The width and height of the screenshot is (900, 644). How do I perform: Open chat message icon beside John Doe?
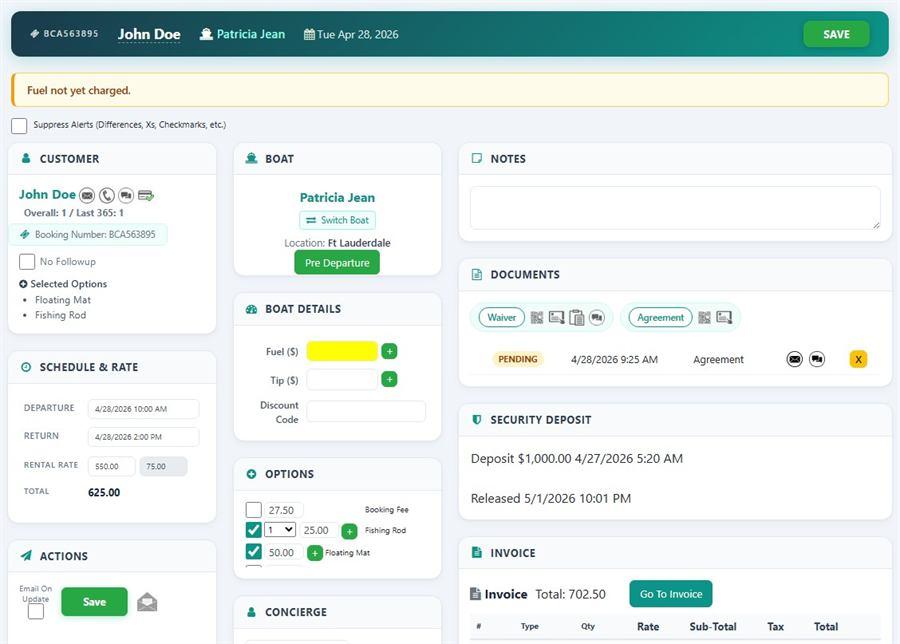tap(126, 196)
